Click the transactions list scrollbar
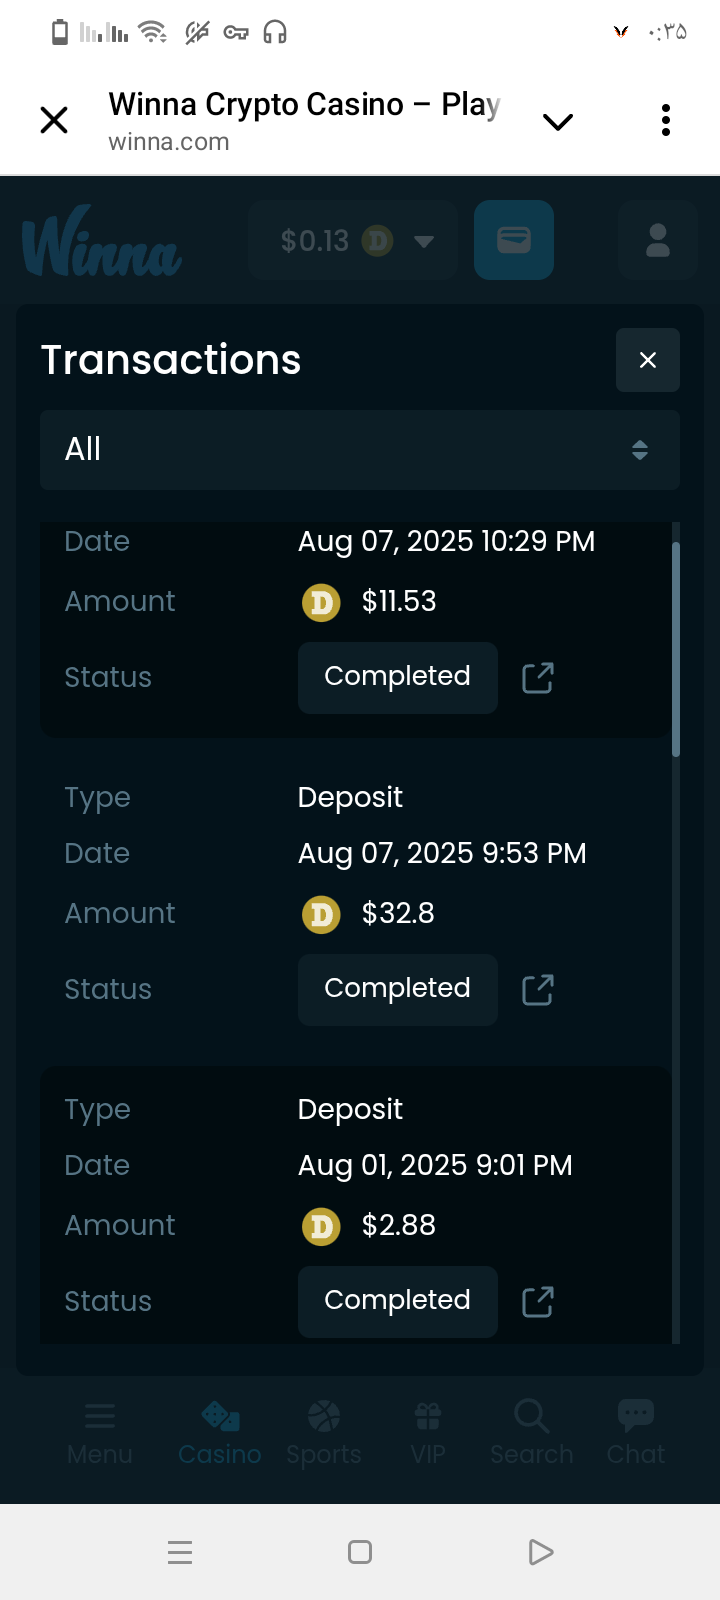The width and height of the screenshot is (720, 1600). pos(676,650)
